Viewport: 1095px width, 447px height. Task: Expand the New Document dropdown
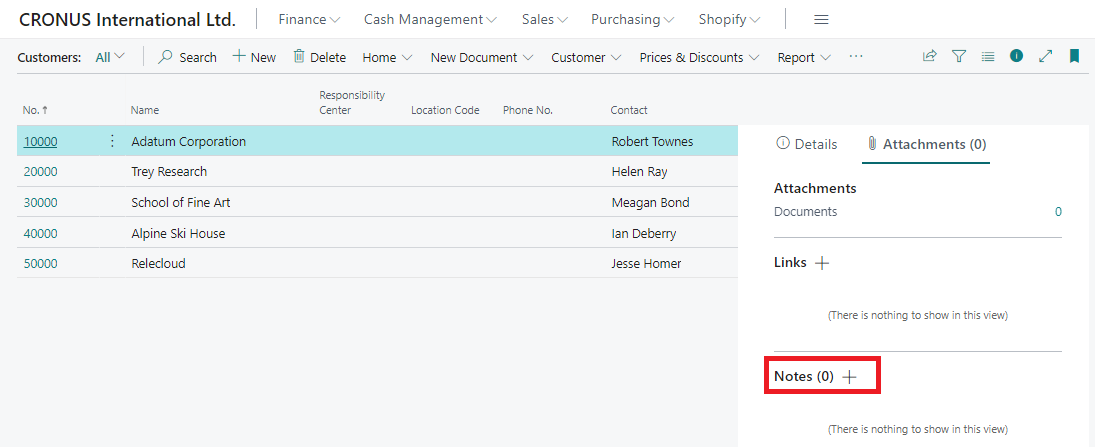[x=481, y=57]
